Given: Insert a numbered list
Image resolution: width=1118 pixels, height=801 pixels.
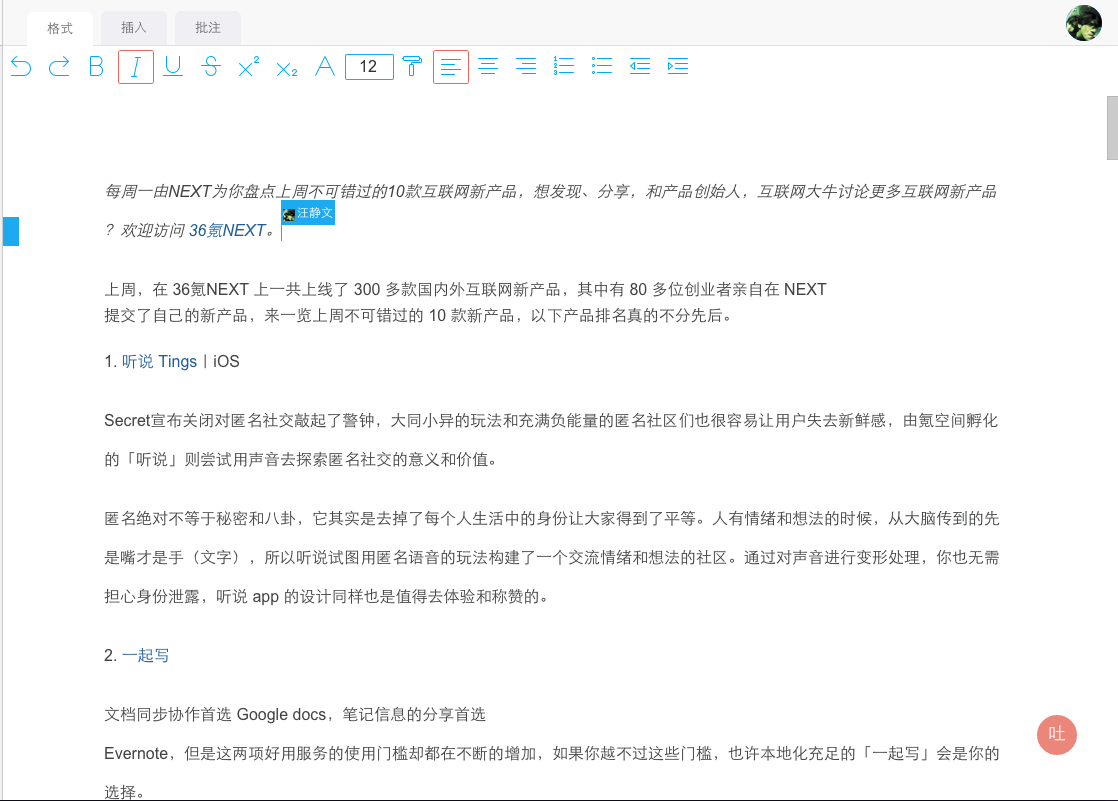Looking at the screenshot, I should [564, 67].
